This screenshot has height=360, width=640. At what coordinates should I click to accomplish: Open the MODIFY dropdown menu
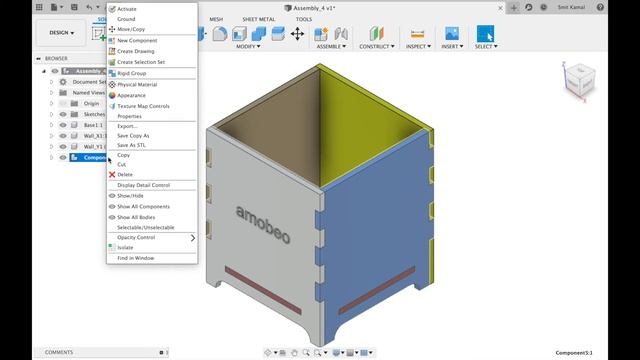pyautogui.click(x=248, y=47)
